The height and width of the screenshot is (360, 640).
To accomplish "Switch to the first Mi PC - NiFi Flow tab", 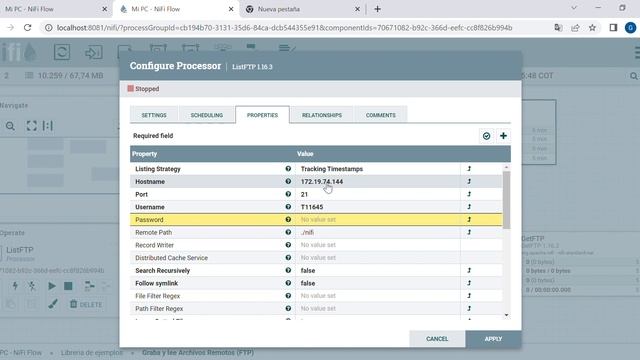I will [x=55, y=9].
